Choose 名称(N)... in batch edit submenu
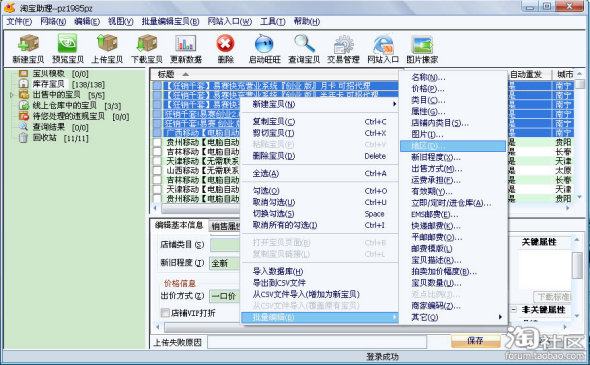The image size is (590, 365). click(x=453, y=78)
